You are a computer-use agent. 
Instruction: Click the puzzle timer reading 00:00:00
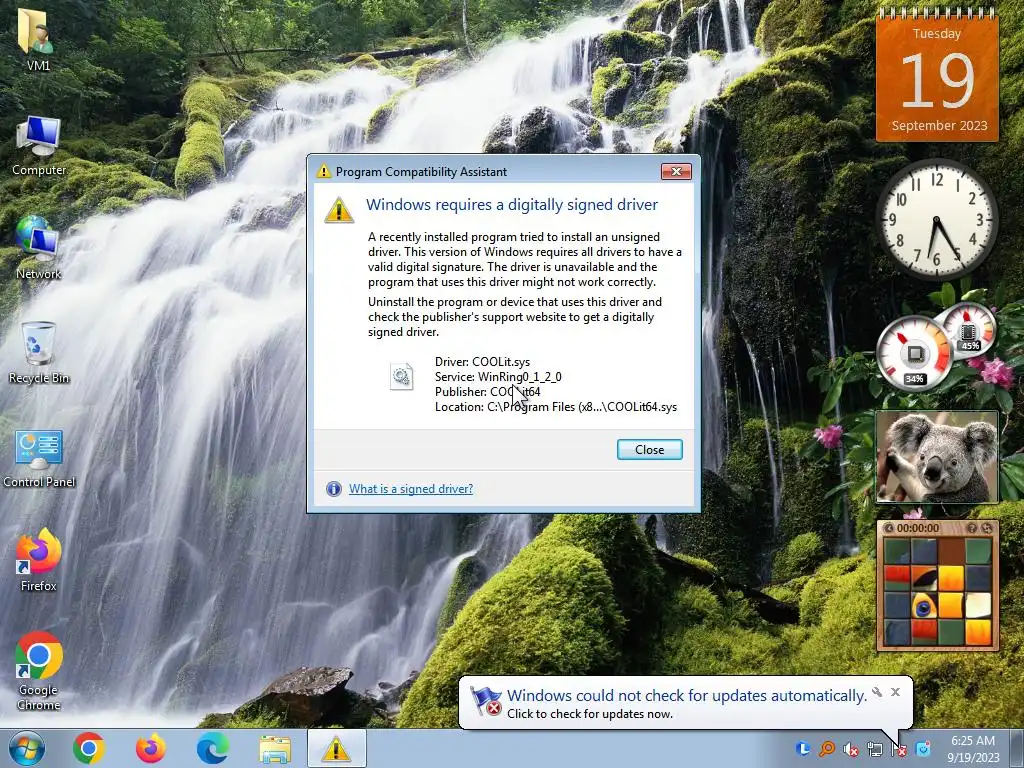pos(918,528)
